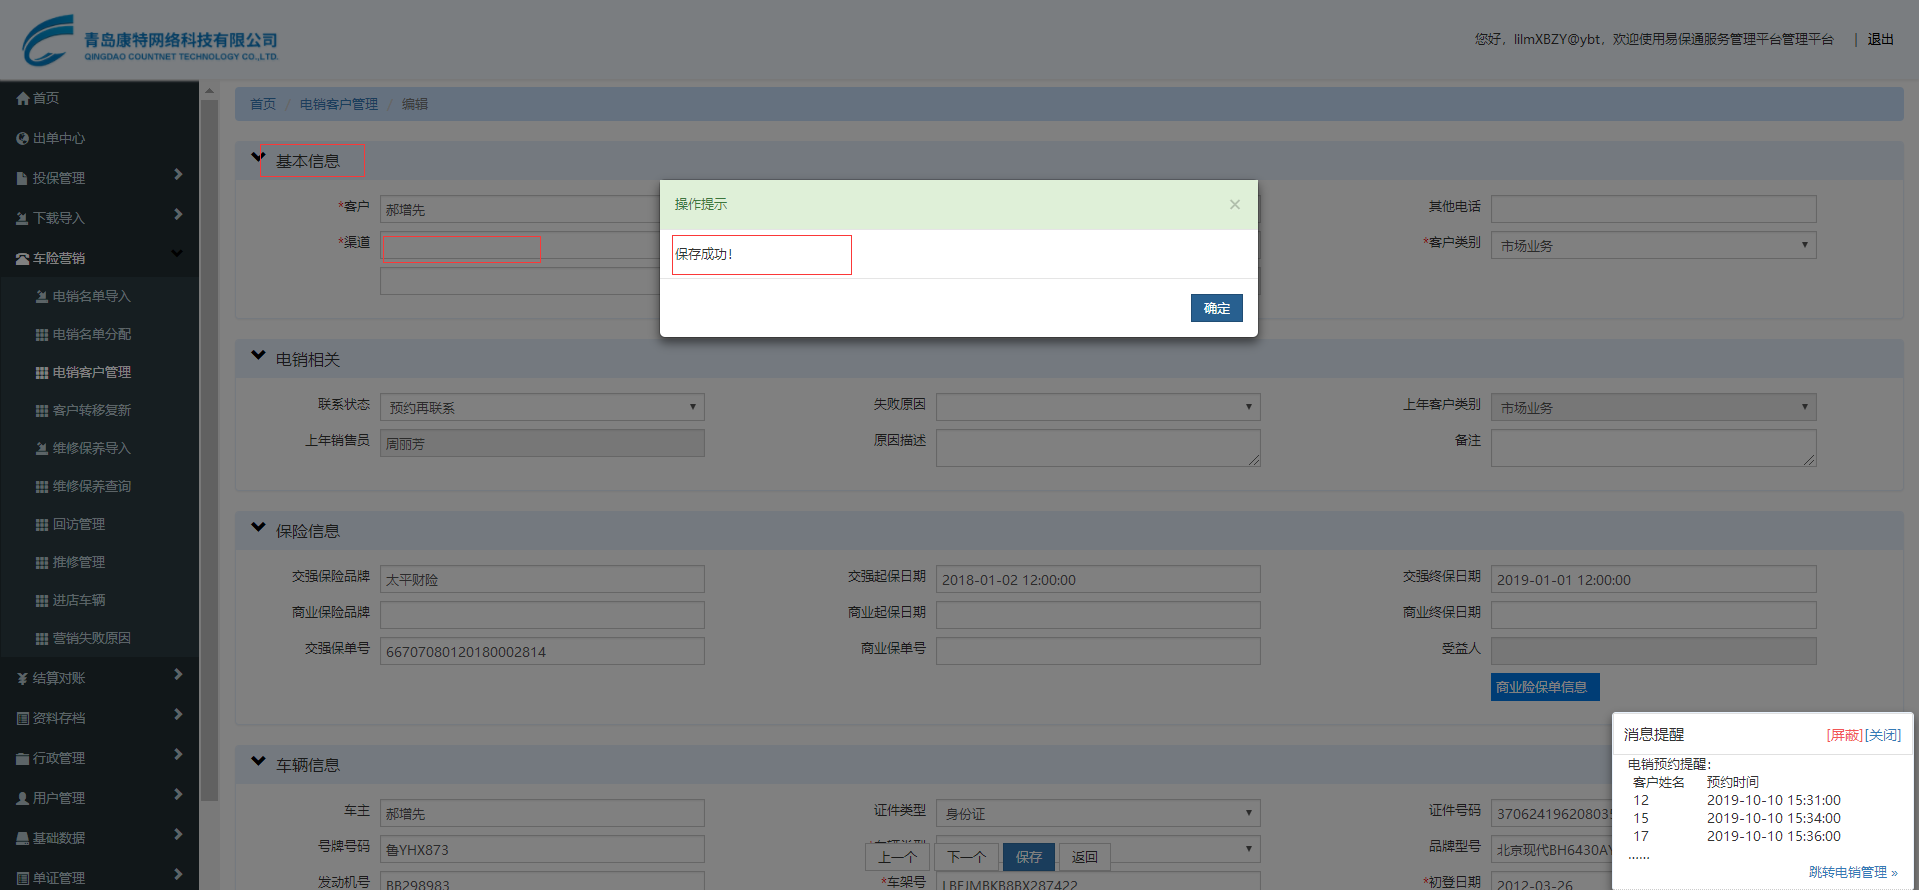Follow the 跳转电销管理 link

click(x=1853, y=872)
